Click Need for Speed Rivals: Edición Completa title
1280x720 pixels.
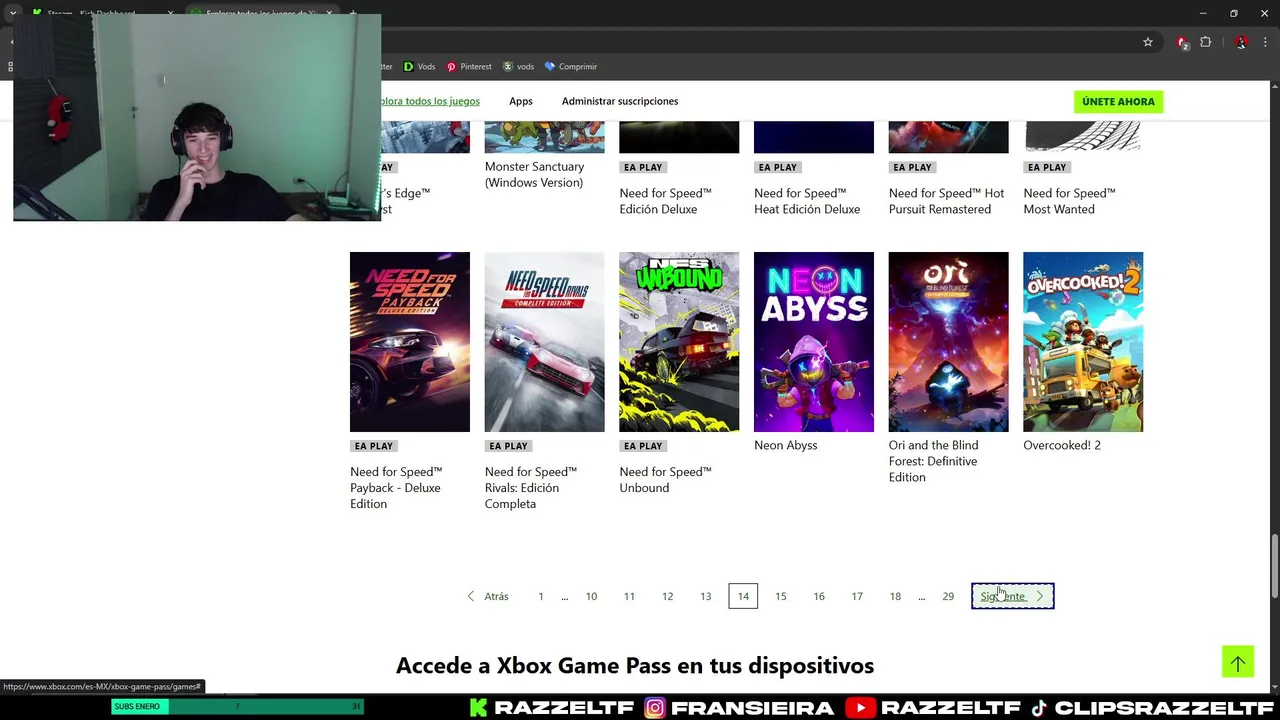pos(531,488)
